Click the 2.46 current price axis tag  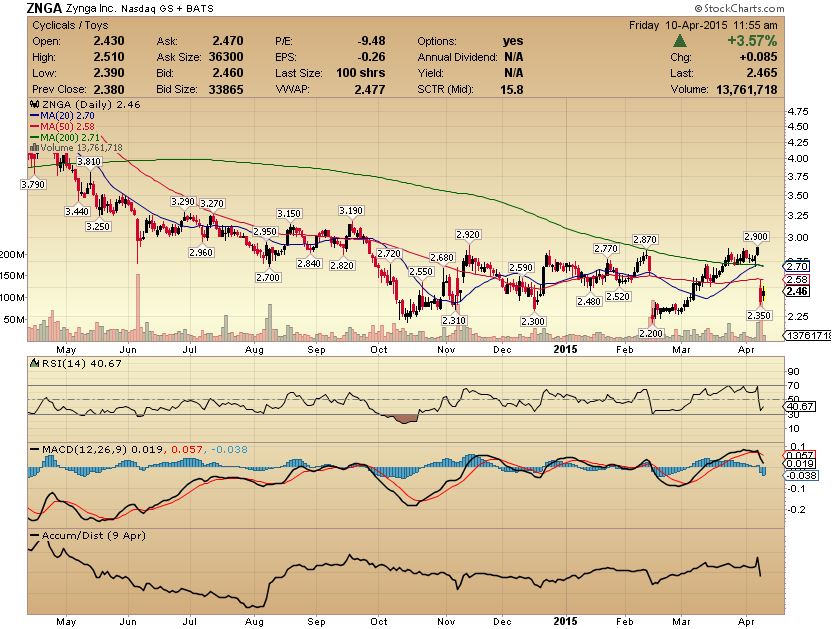796,291
